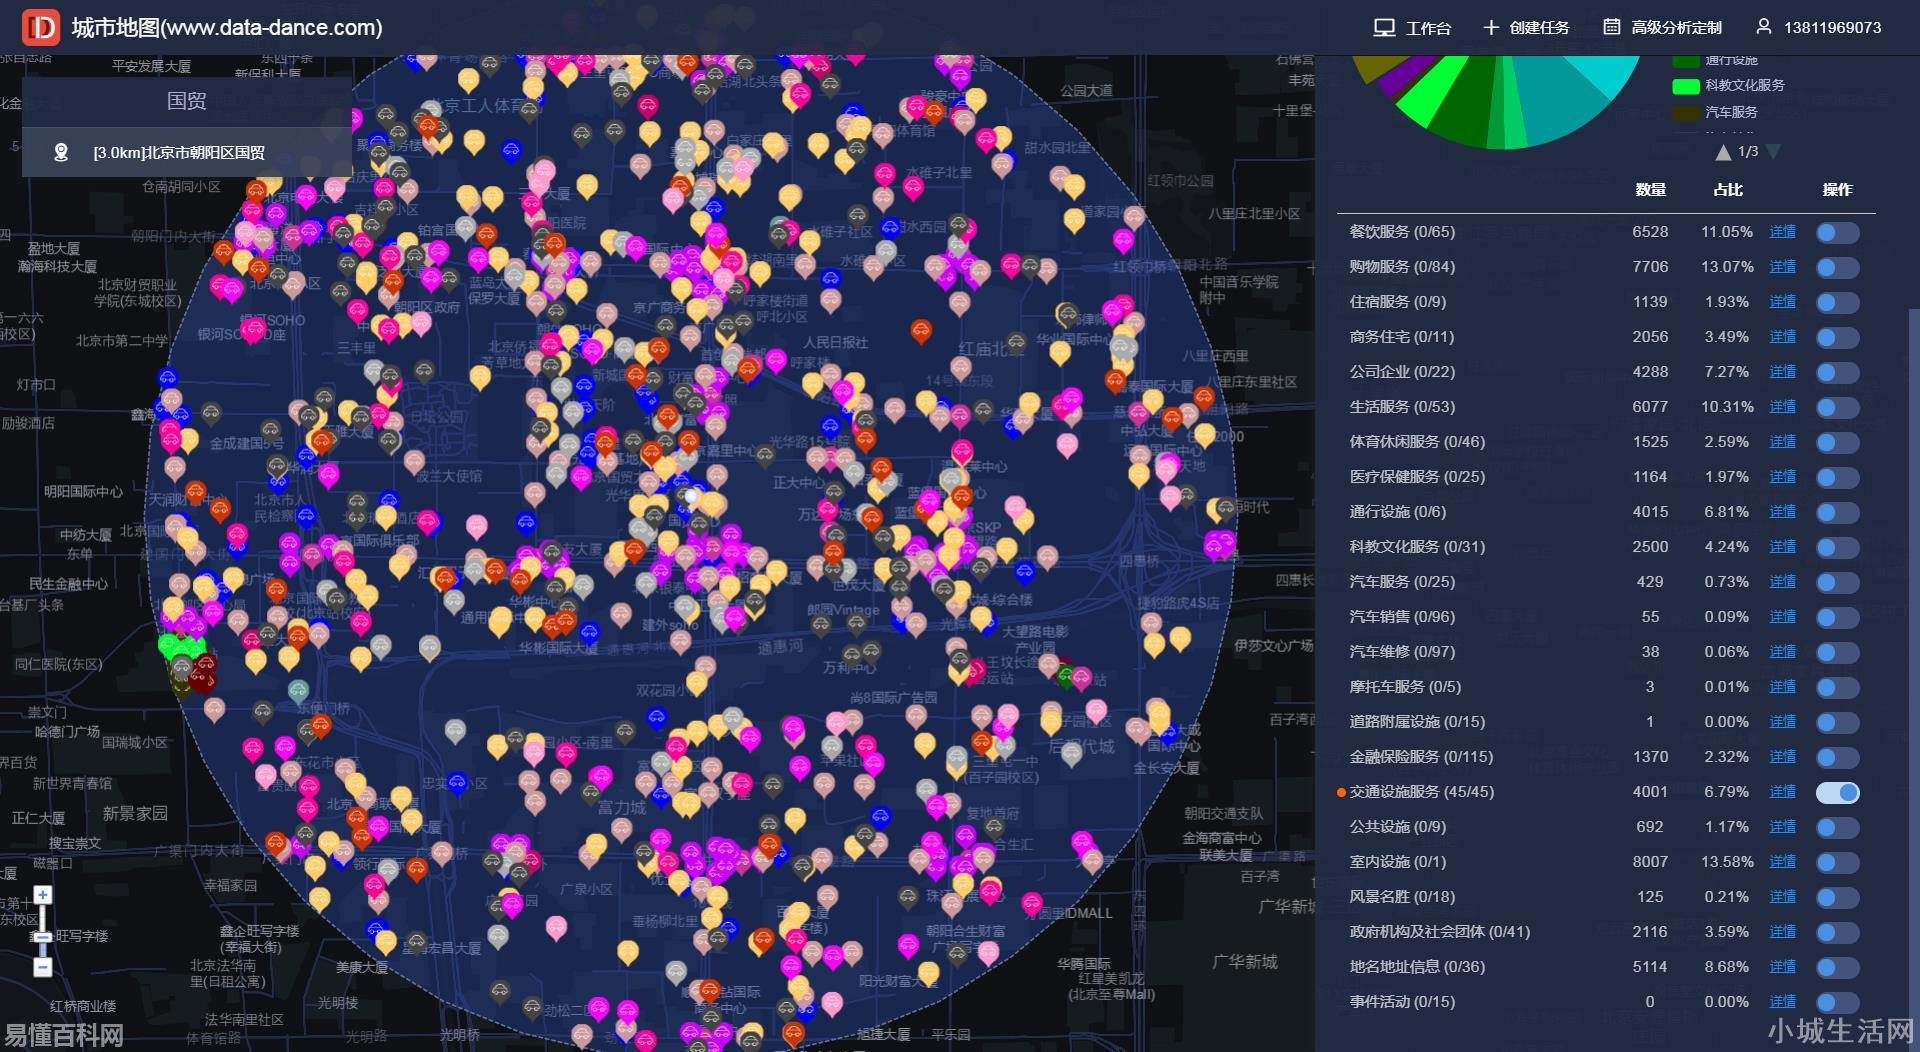Screen dimensions: 1920x1052
Task: Click the 城市地图(www.data-dance.com) title
Action: 227,28
